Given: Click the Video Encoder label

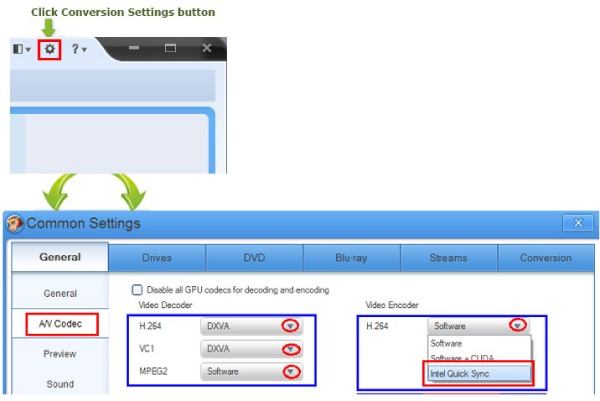Looking at the screenshot, I should point(392,305).
